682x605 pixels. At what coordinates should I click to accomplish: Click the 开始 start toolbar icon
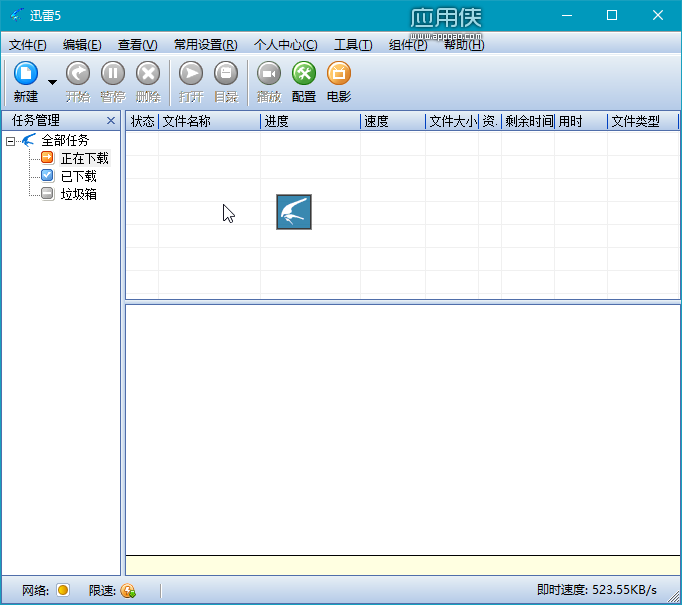click(78, 73)
